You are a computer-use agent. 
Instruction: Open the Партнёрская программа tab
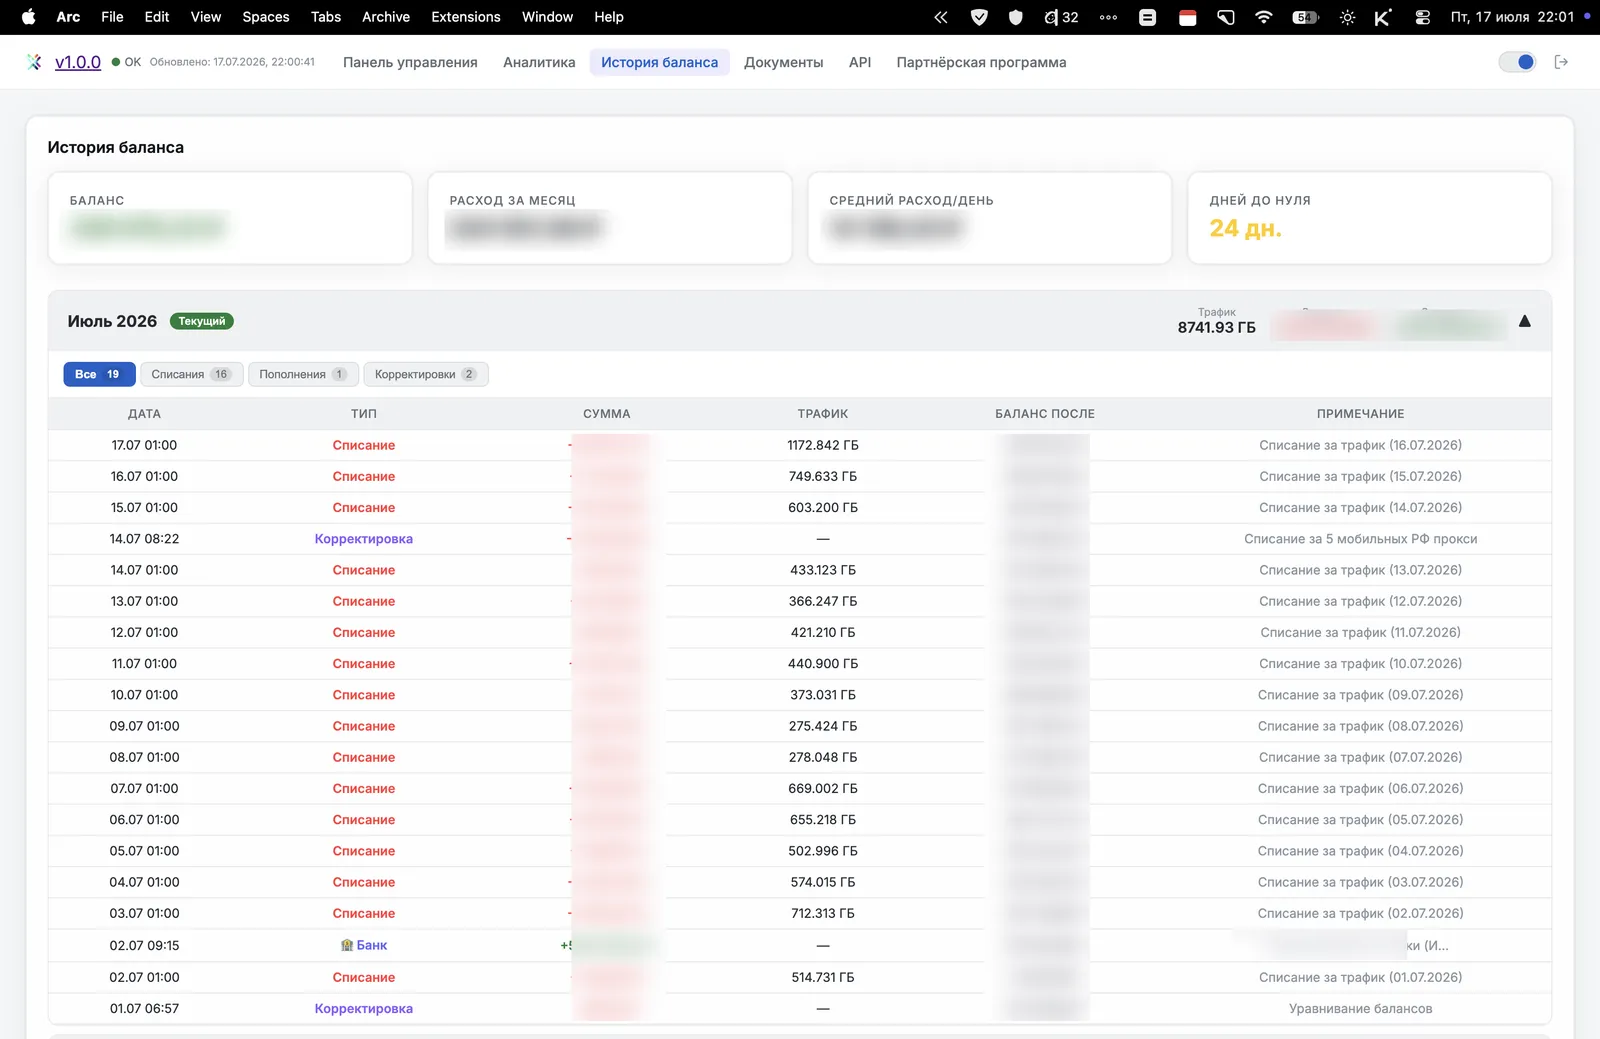981,62
